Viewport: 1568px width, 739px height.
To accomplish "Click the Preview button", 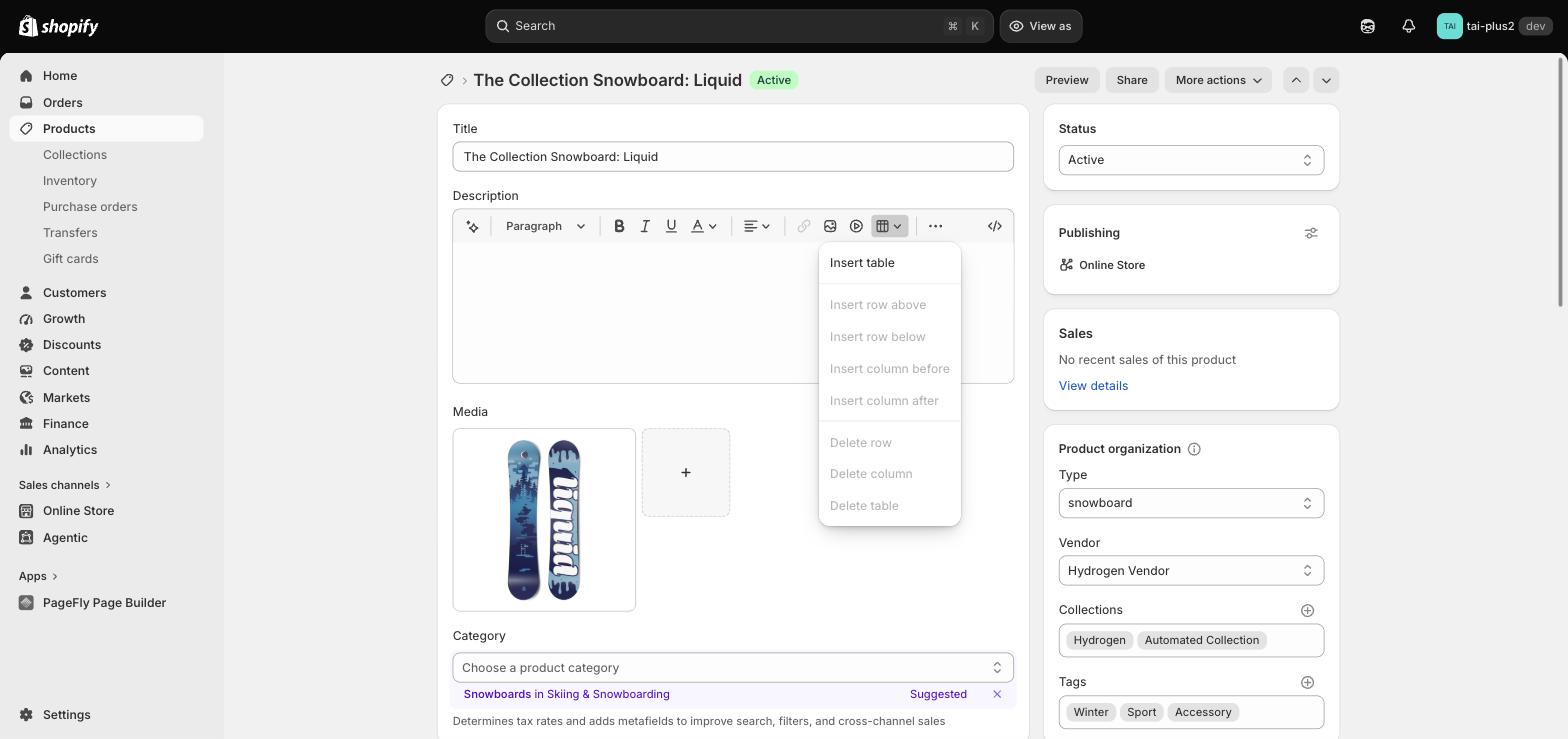I will point(1067,80).
